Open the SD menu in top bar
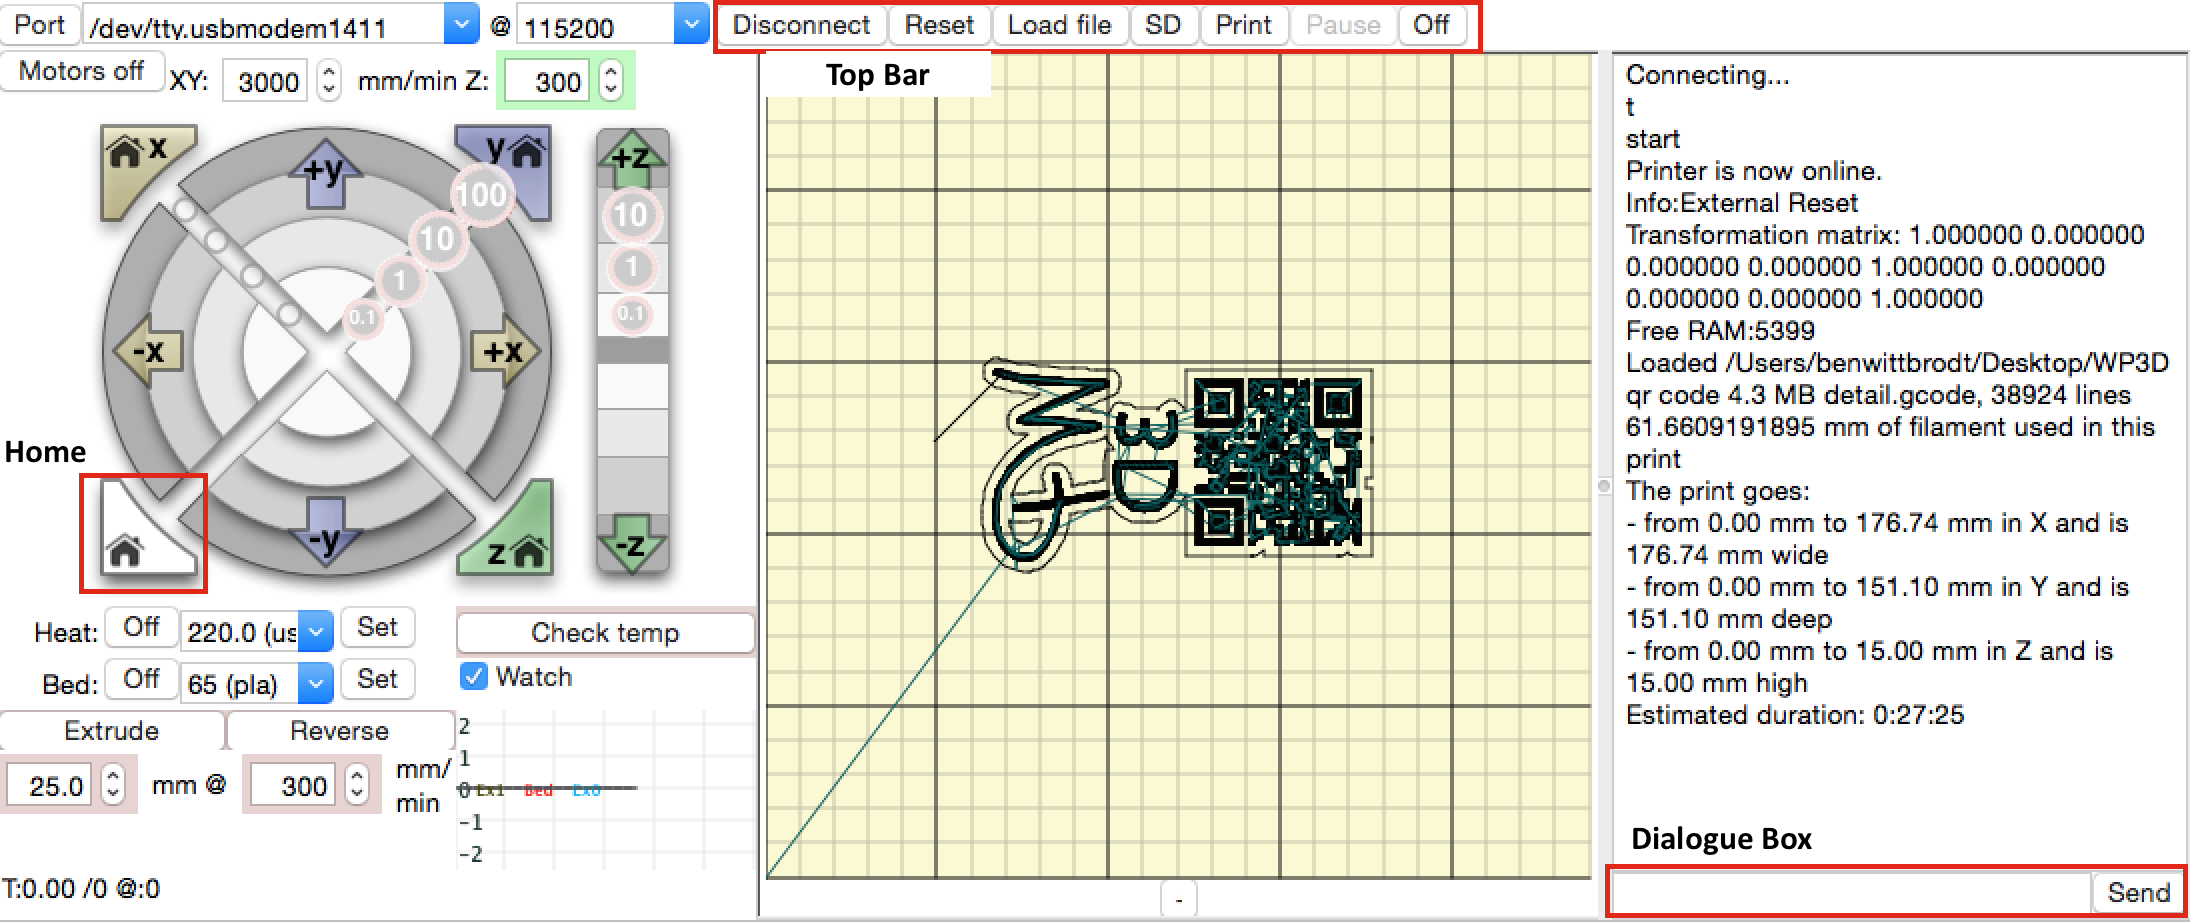 (x=1163, y=25)
